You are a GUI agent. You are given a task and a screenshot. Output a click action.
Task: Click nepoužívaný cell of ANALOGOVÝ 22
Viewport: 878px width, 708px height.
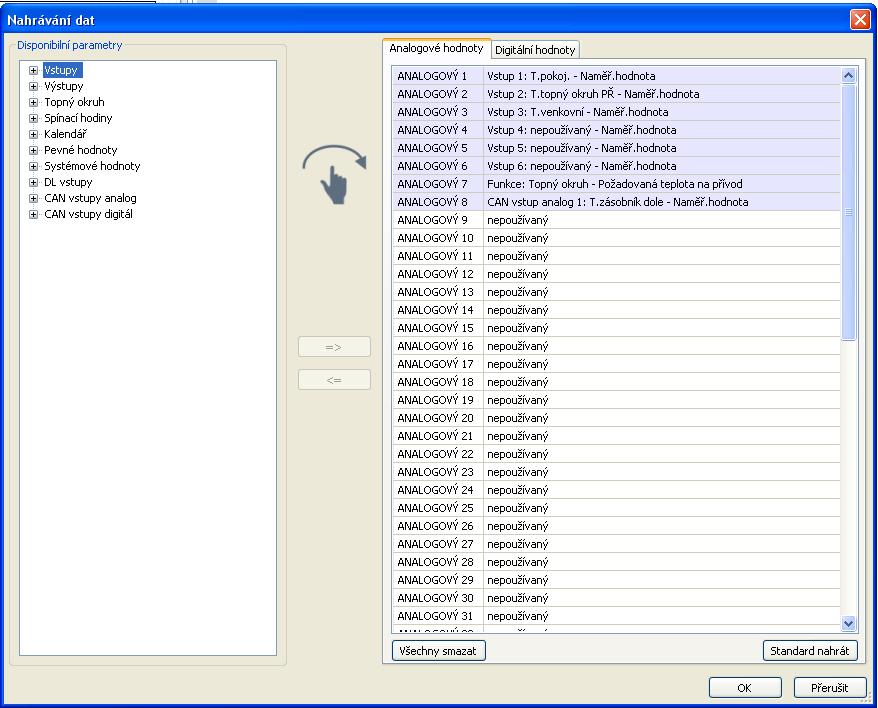[662, 454]
